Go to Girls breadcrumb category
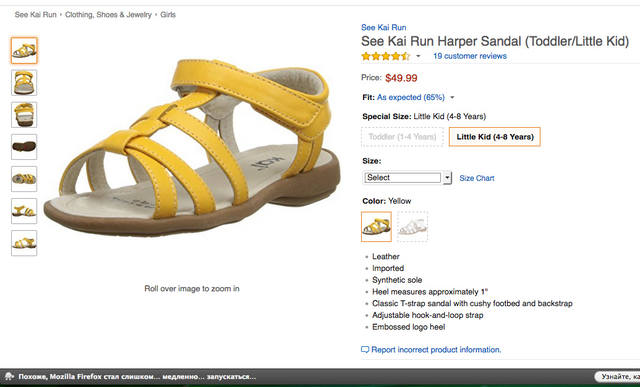 168,15
